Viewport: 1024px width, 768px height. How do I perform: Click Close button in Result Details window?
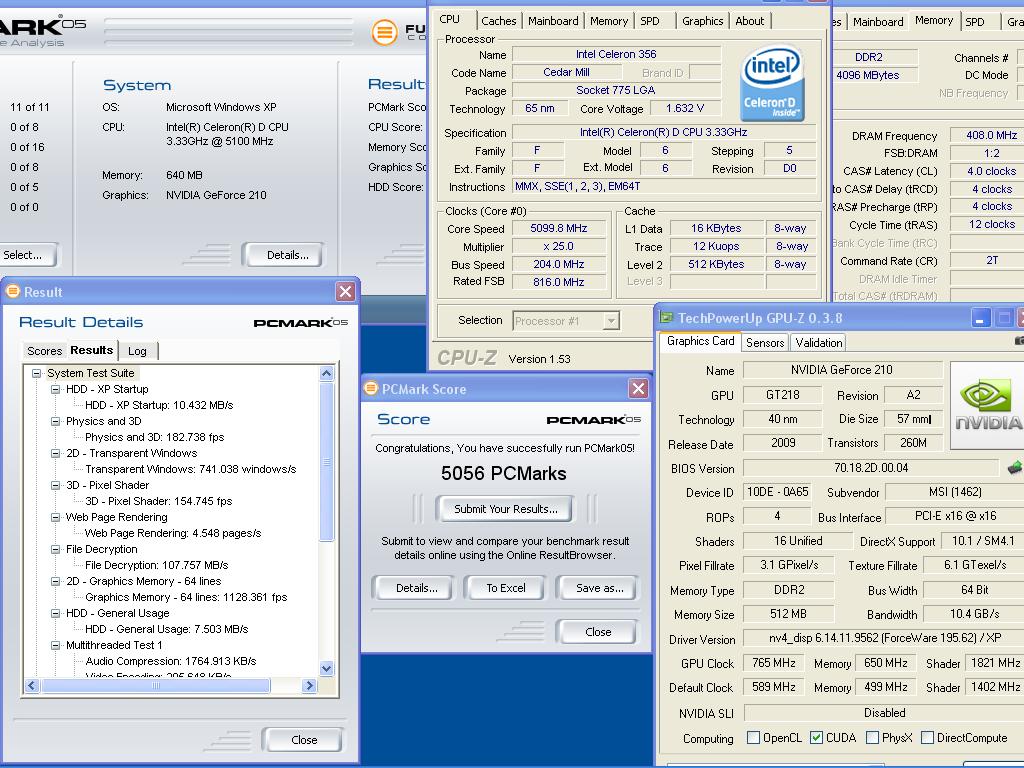pyautogui.click(x=304, y=739)
